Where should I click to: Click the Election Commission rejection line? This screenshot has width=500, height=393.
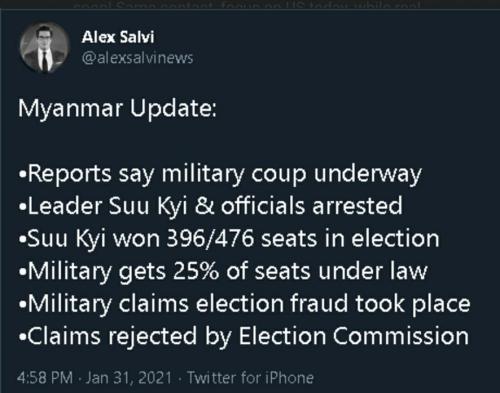[x=244, y=336]
